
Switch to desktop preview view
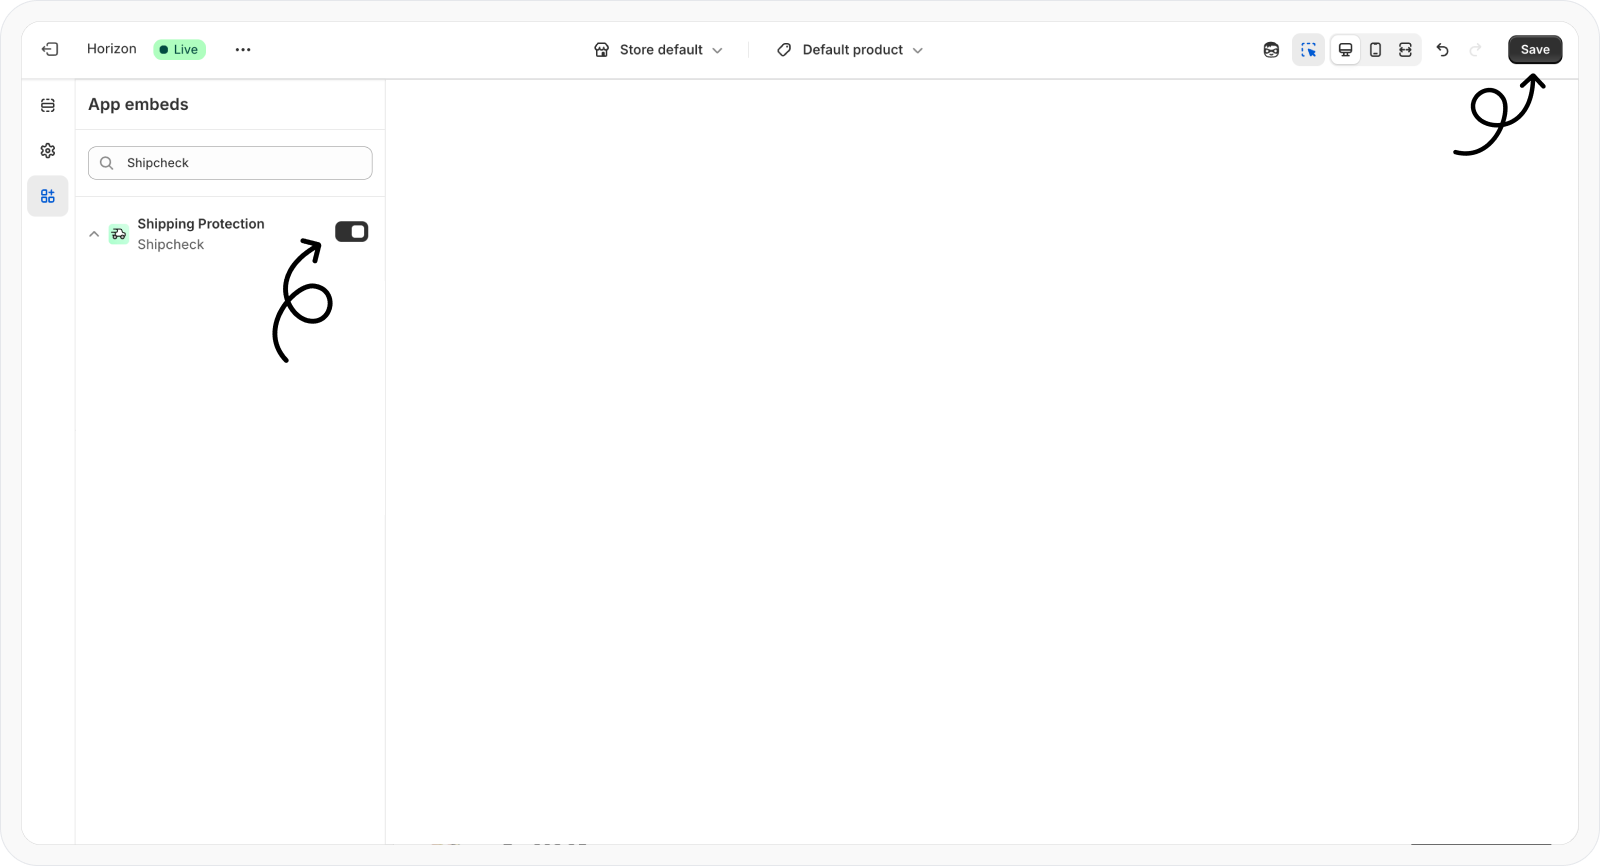click(1346, 50)
